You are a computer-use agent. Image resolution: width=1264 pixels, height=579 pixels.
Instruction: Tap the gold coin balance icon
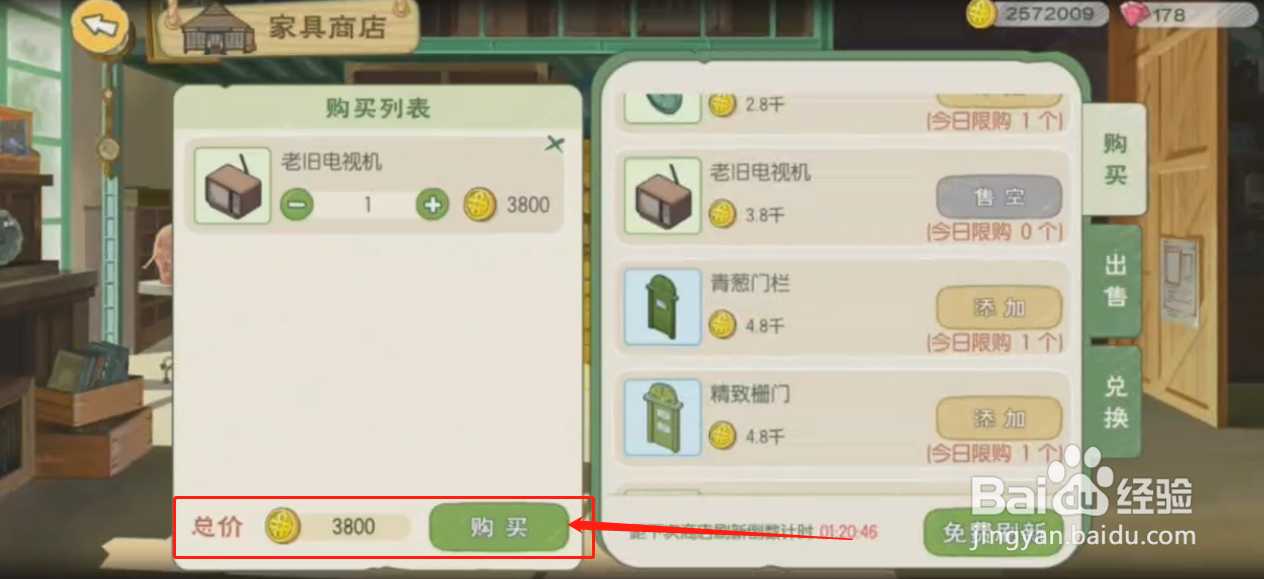point(982,14)
